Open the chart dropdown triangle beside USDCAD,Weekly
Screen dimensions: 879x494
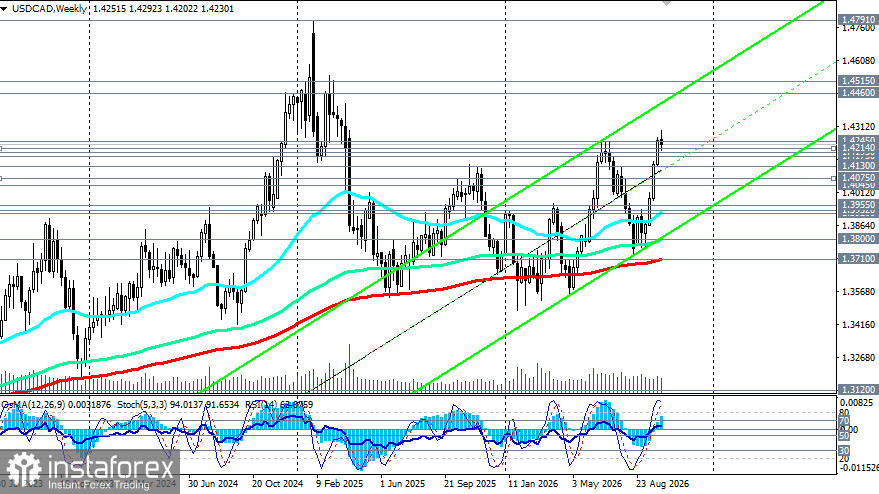click(4, 9)
